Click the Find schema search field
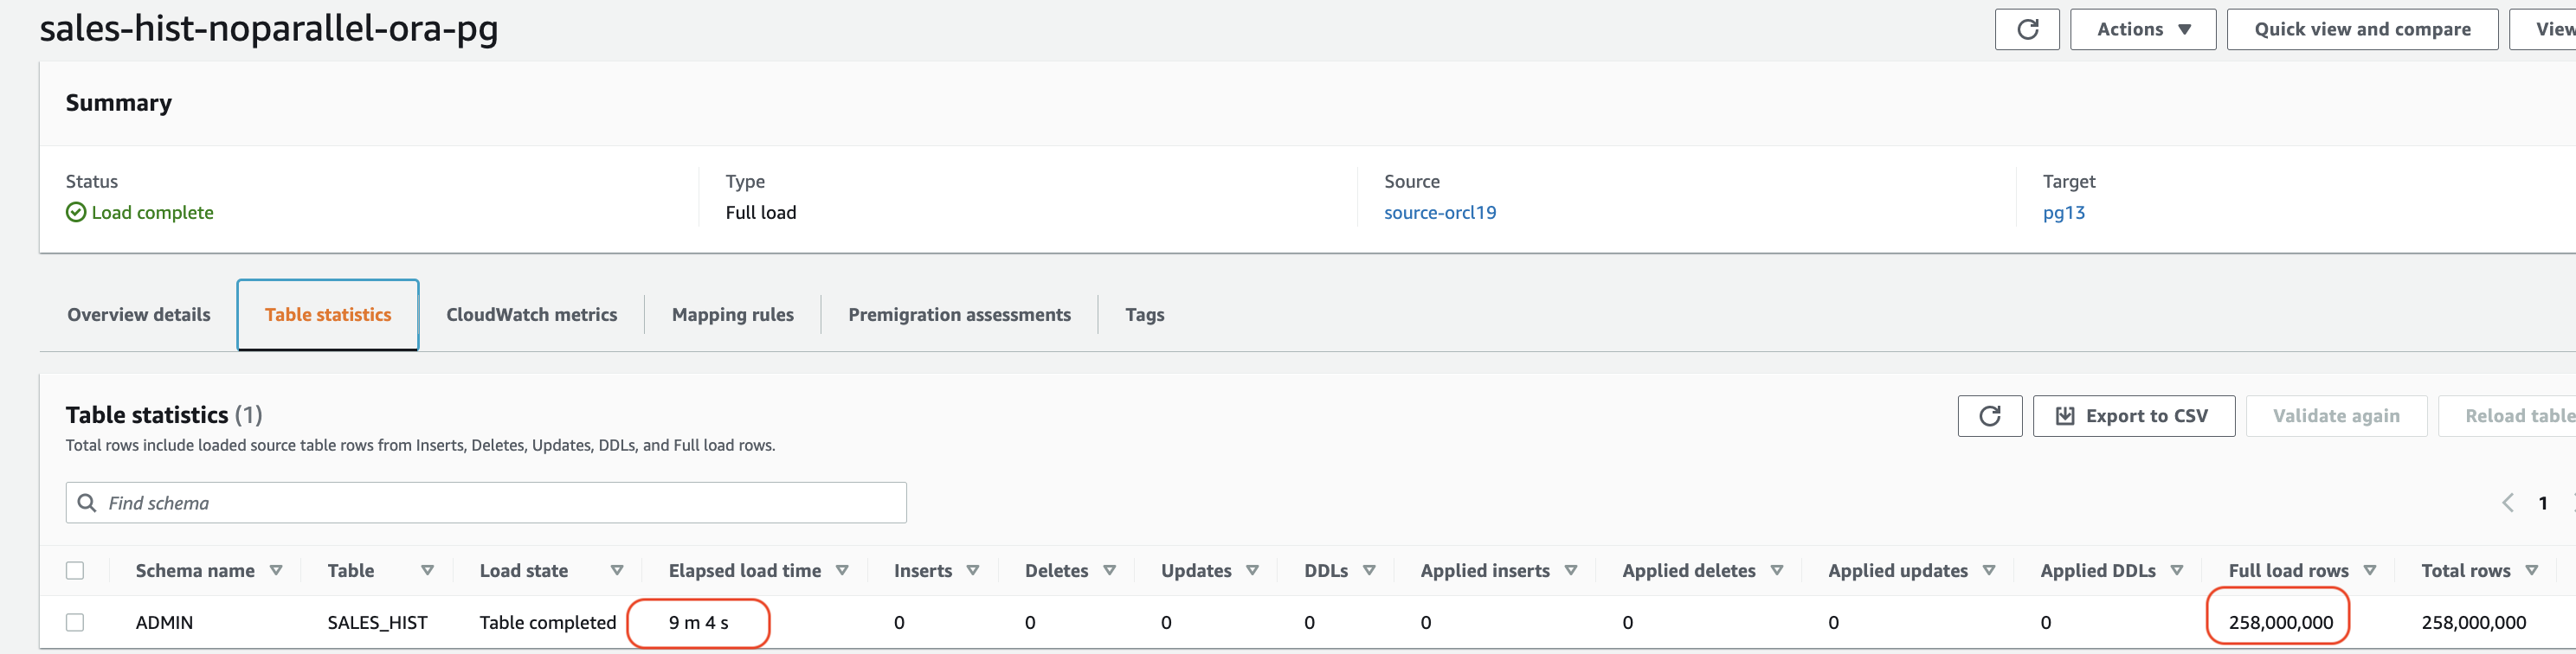The width and height of the screenshot is (2576, 654). pyautogui.click(x=500, y=503)
